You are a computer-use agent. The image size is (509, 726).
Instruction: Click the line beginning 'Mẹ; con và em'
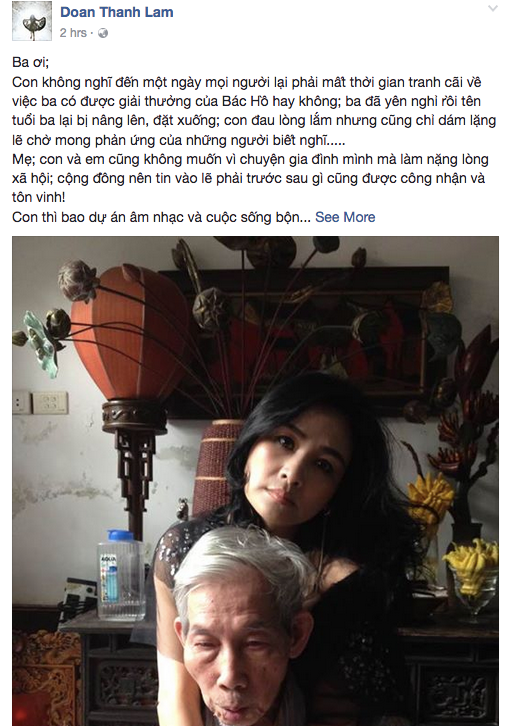[250, 159]
